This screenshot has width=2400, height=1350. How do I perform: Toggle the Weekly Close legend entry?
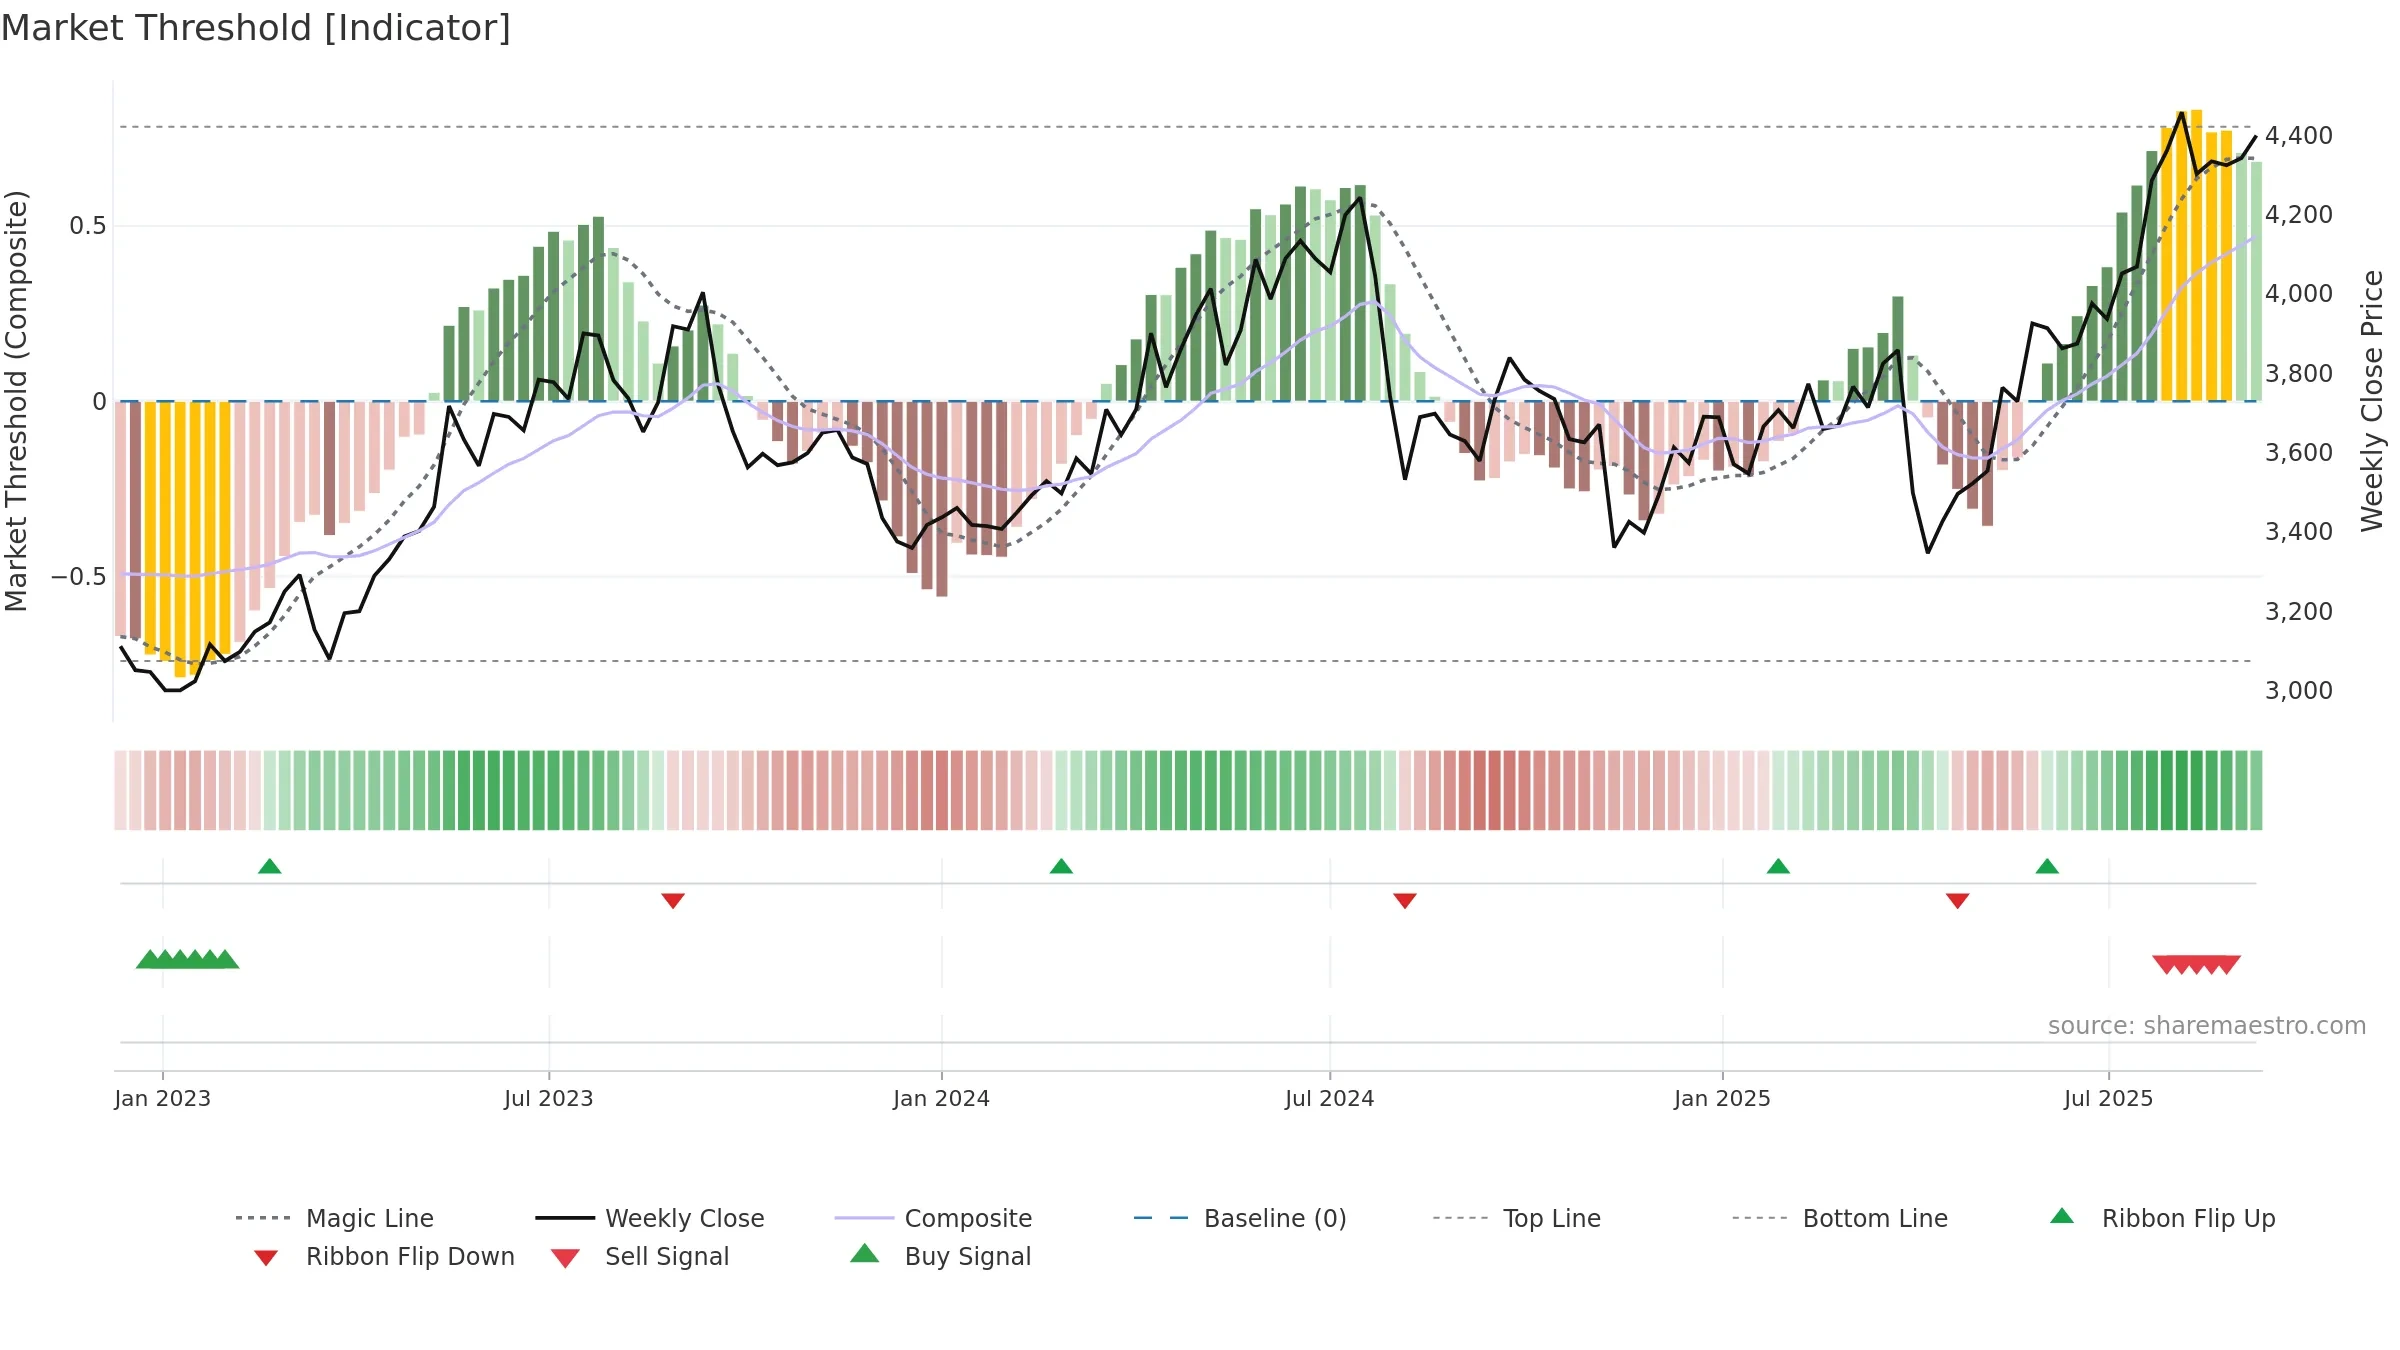point(650,1218)
